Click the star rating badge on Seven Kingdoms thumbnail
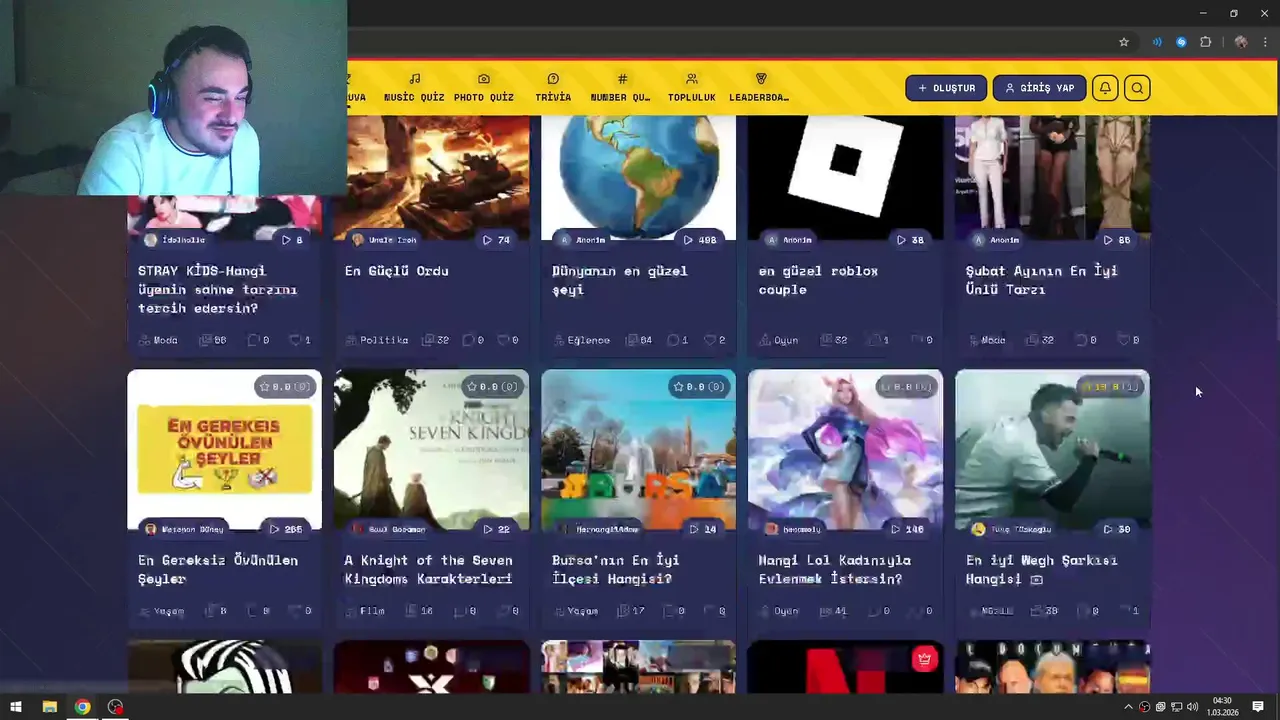The height and width of the screenshot is (720, 1280). coord(494,386)
